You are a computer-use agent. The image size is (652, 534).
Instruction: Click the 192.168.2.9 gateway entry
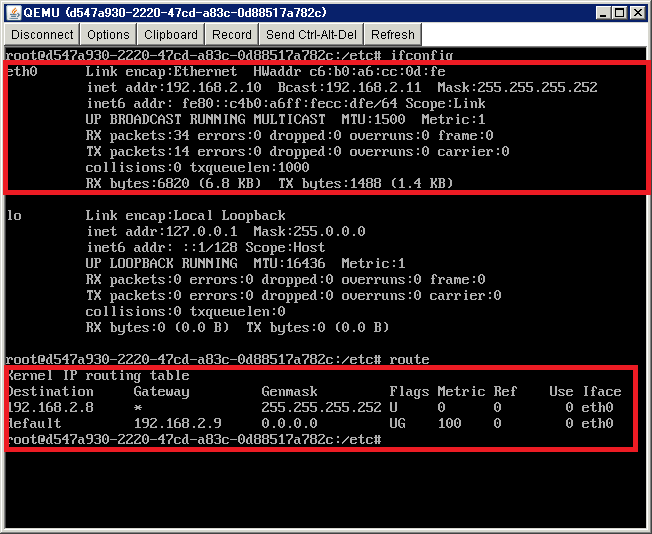pos(178,423)
